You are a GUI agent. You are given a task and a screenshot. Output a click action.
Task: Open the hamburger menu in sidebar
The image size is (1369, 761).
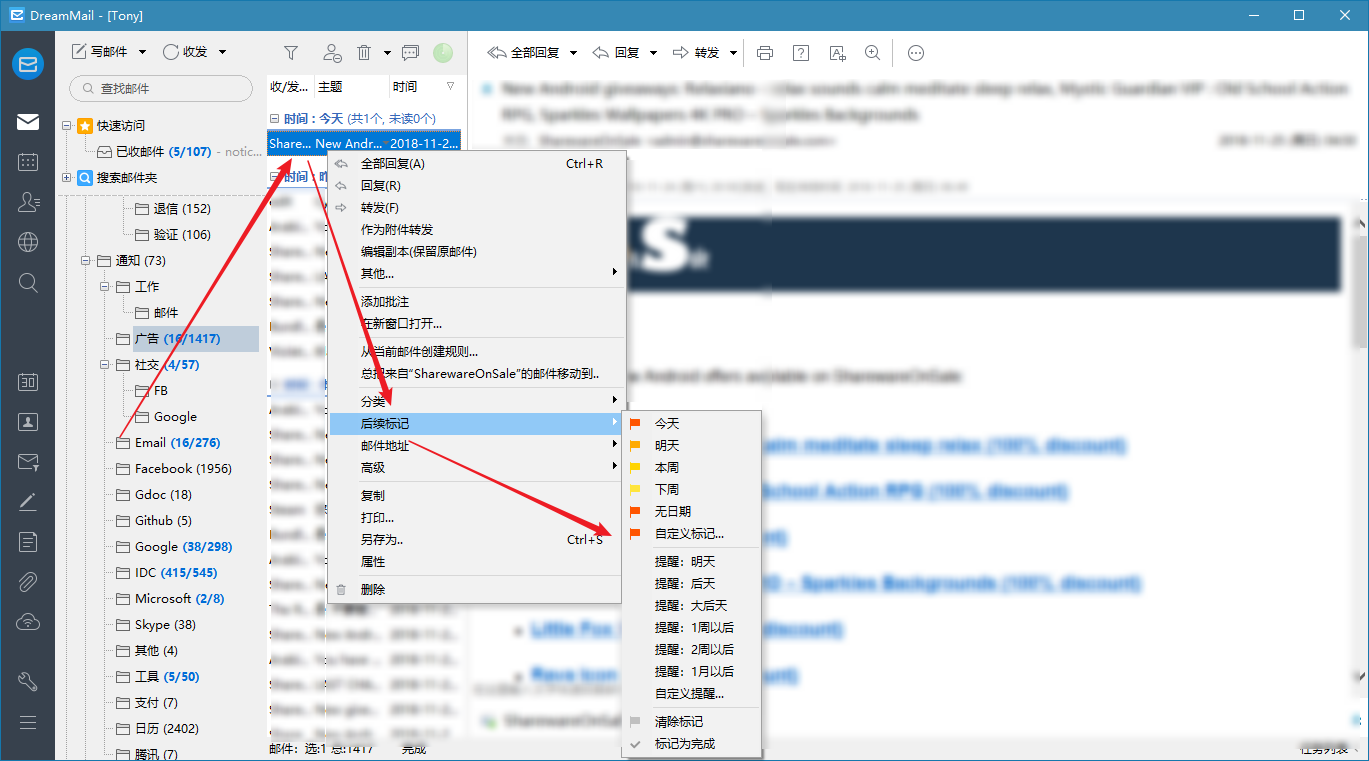click(27, 722)
